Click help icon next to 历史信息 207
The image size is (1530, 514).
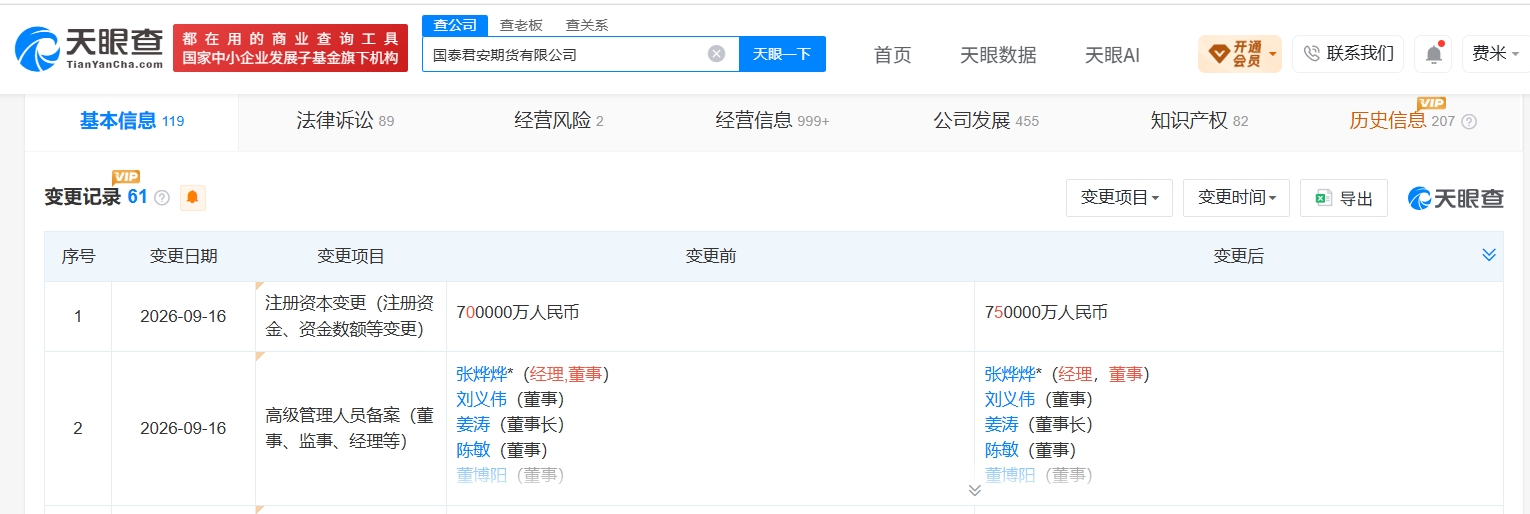1468,122
